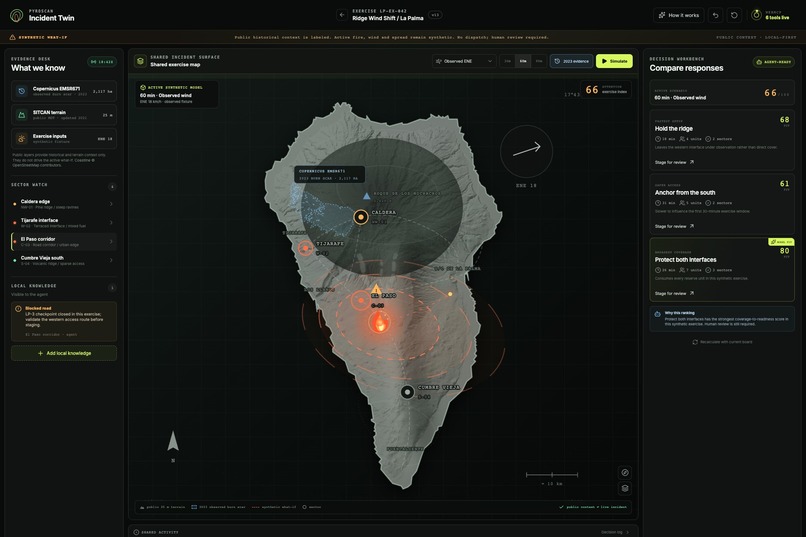806x537 pixels.
Task: Click the Exercise inputs wind icon
Action: pyautogui.click(x=22, y=139)
